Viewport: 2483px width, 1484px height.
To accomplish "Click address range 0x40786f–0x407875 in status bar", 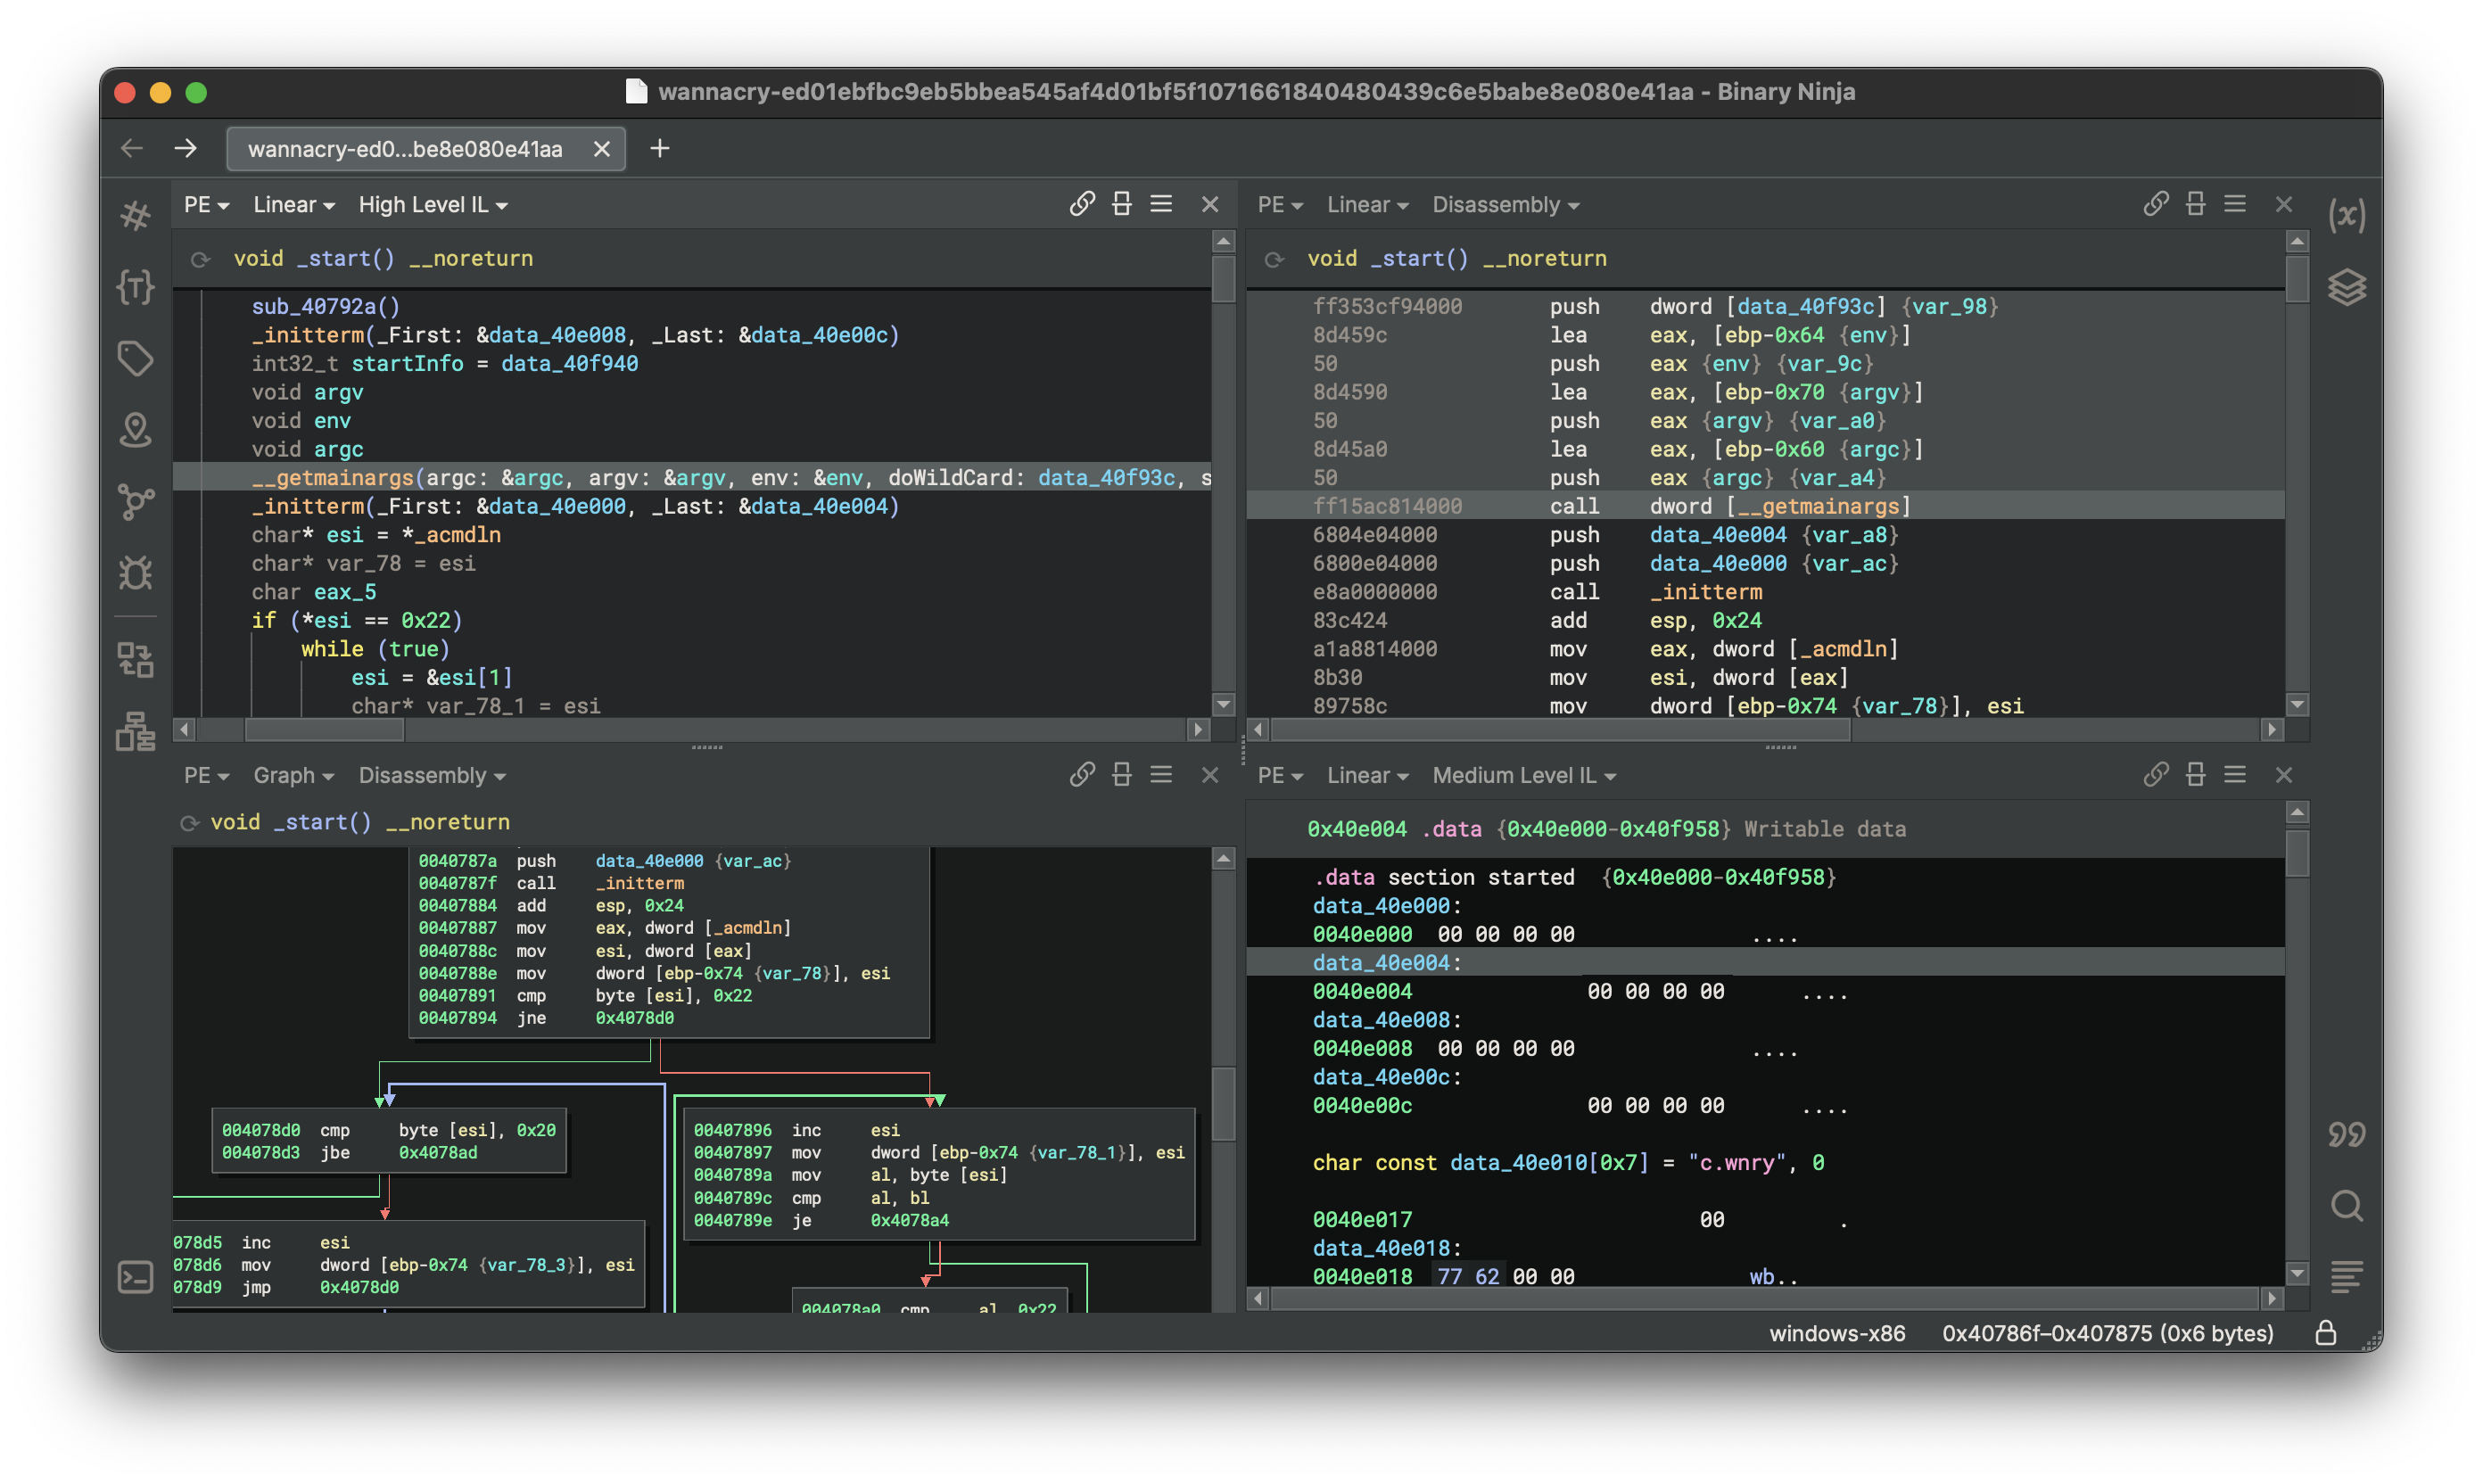I will 2108,1333.
